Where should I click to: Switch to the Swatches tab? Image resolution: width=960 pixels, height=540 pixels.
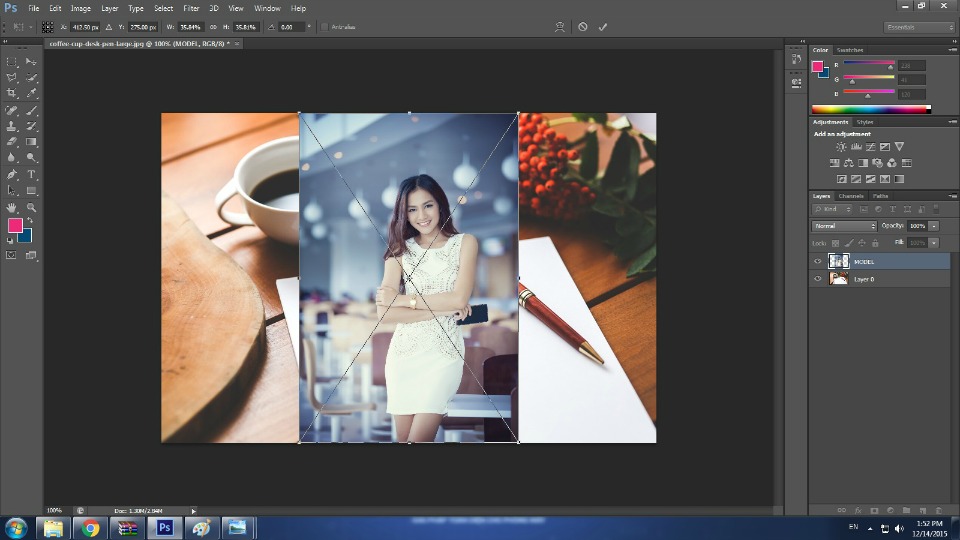pyautogui.click(x=850, y=50)
